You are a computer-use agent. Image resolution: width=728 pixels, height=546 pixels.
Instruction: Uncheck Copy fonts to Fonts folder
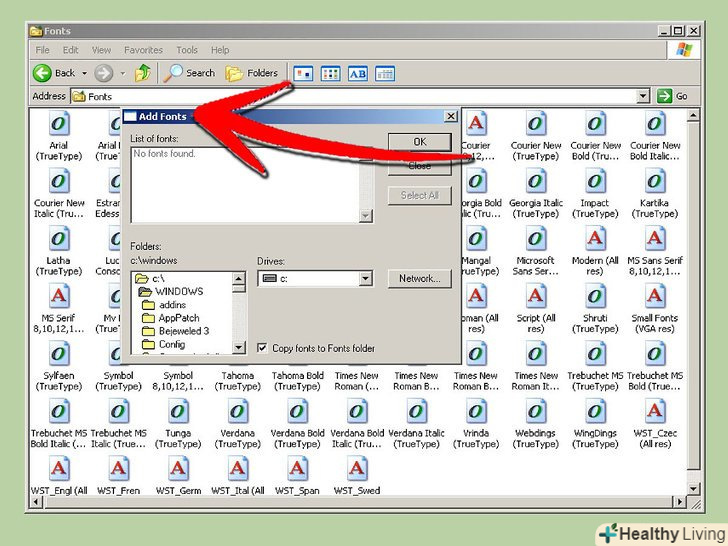click(263, 348)
